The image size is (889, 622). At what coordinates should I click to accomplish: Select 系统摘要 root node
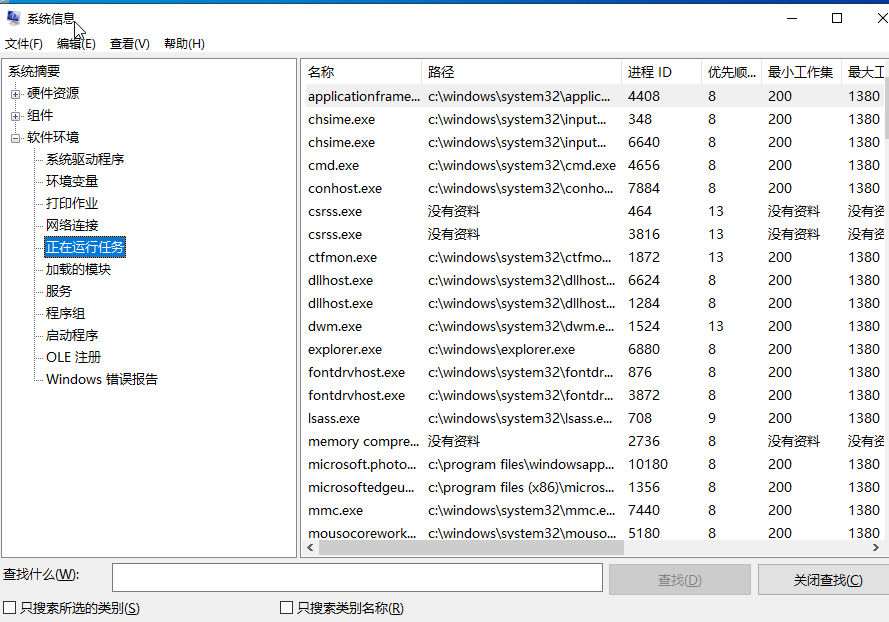[x=34, y=71]
